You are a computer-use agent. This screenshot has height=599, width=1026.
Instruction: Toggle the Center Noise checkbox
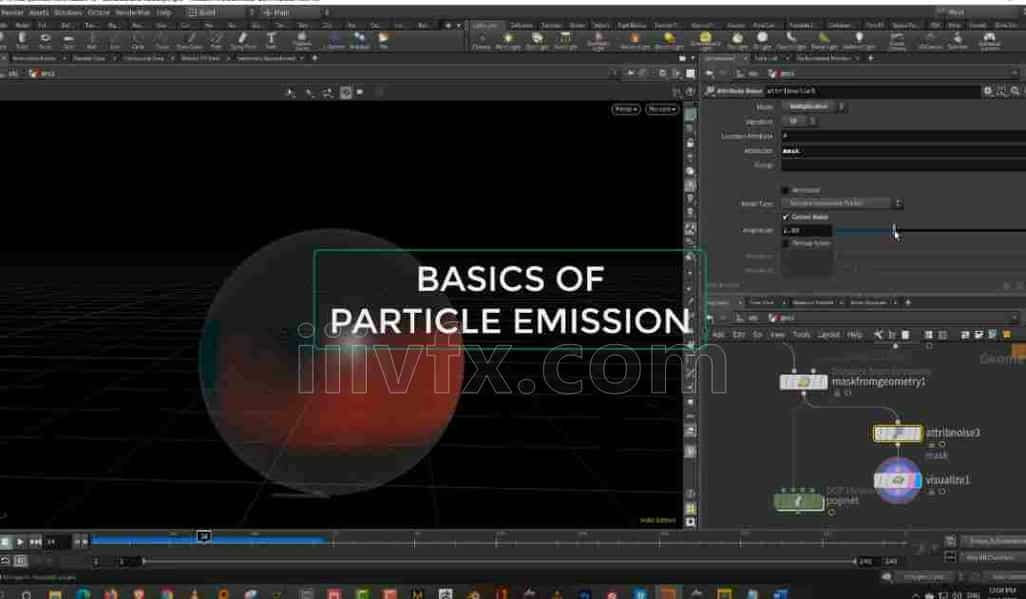[786, 217]
